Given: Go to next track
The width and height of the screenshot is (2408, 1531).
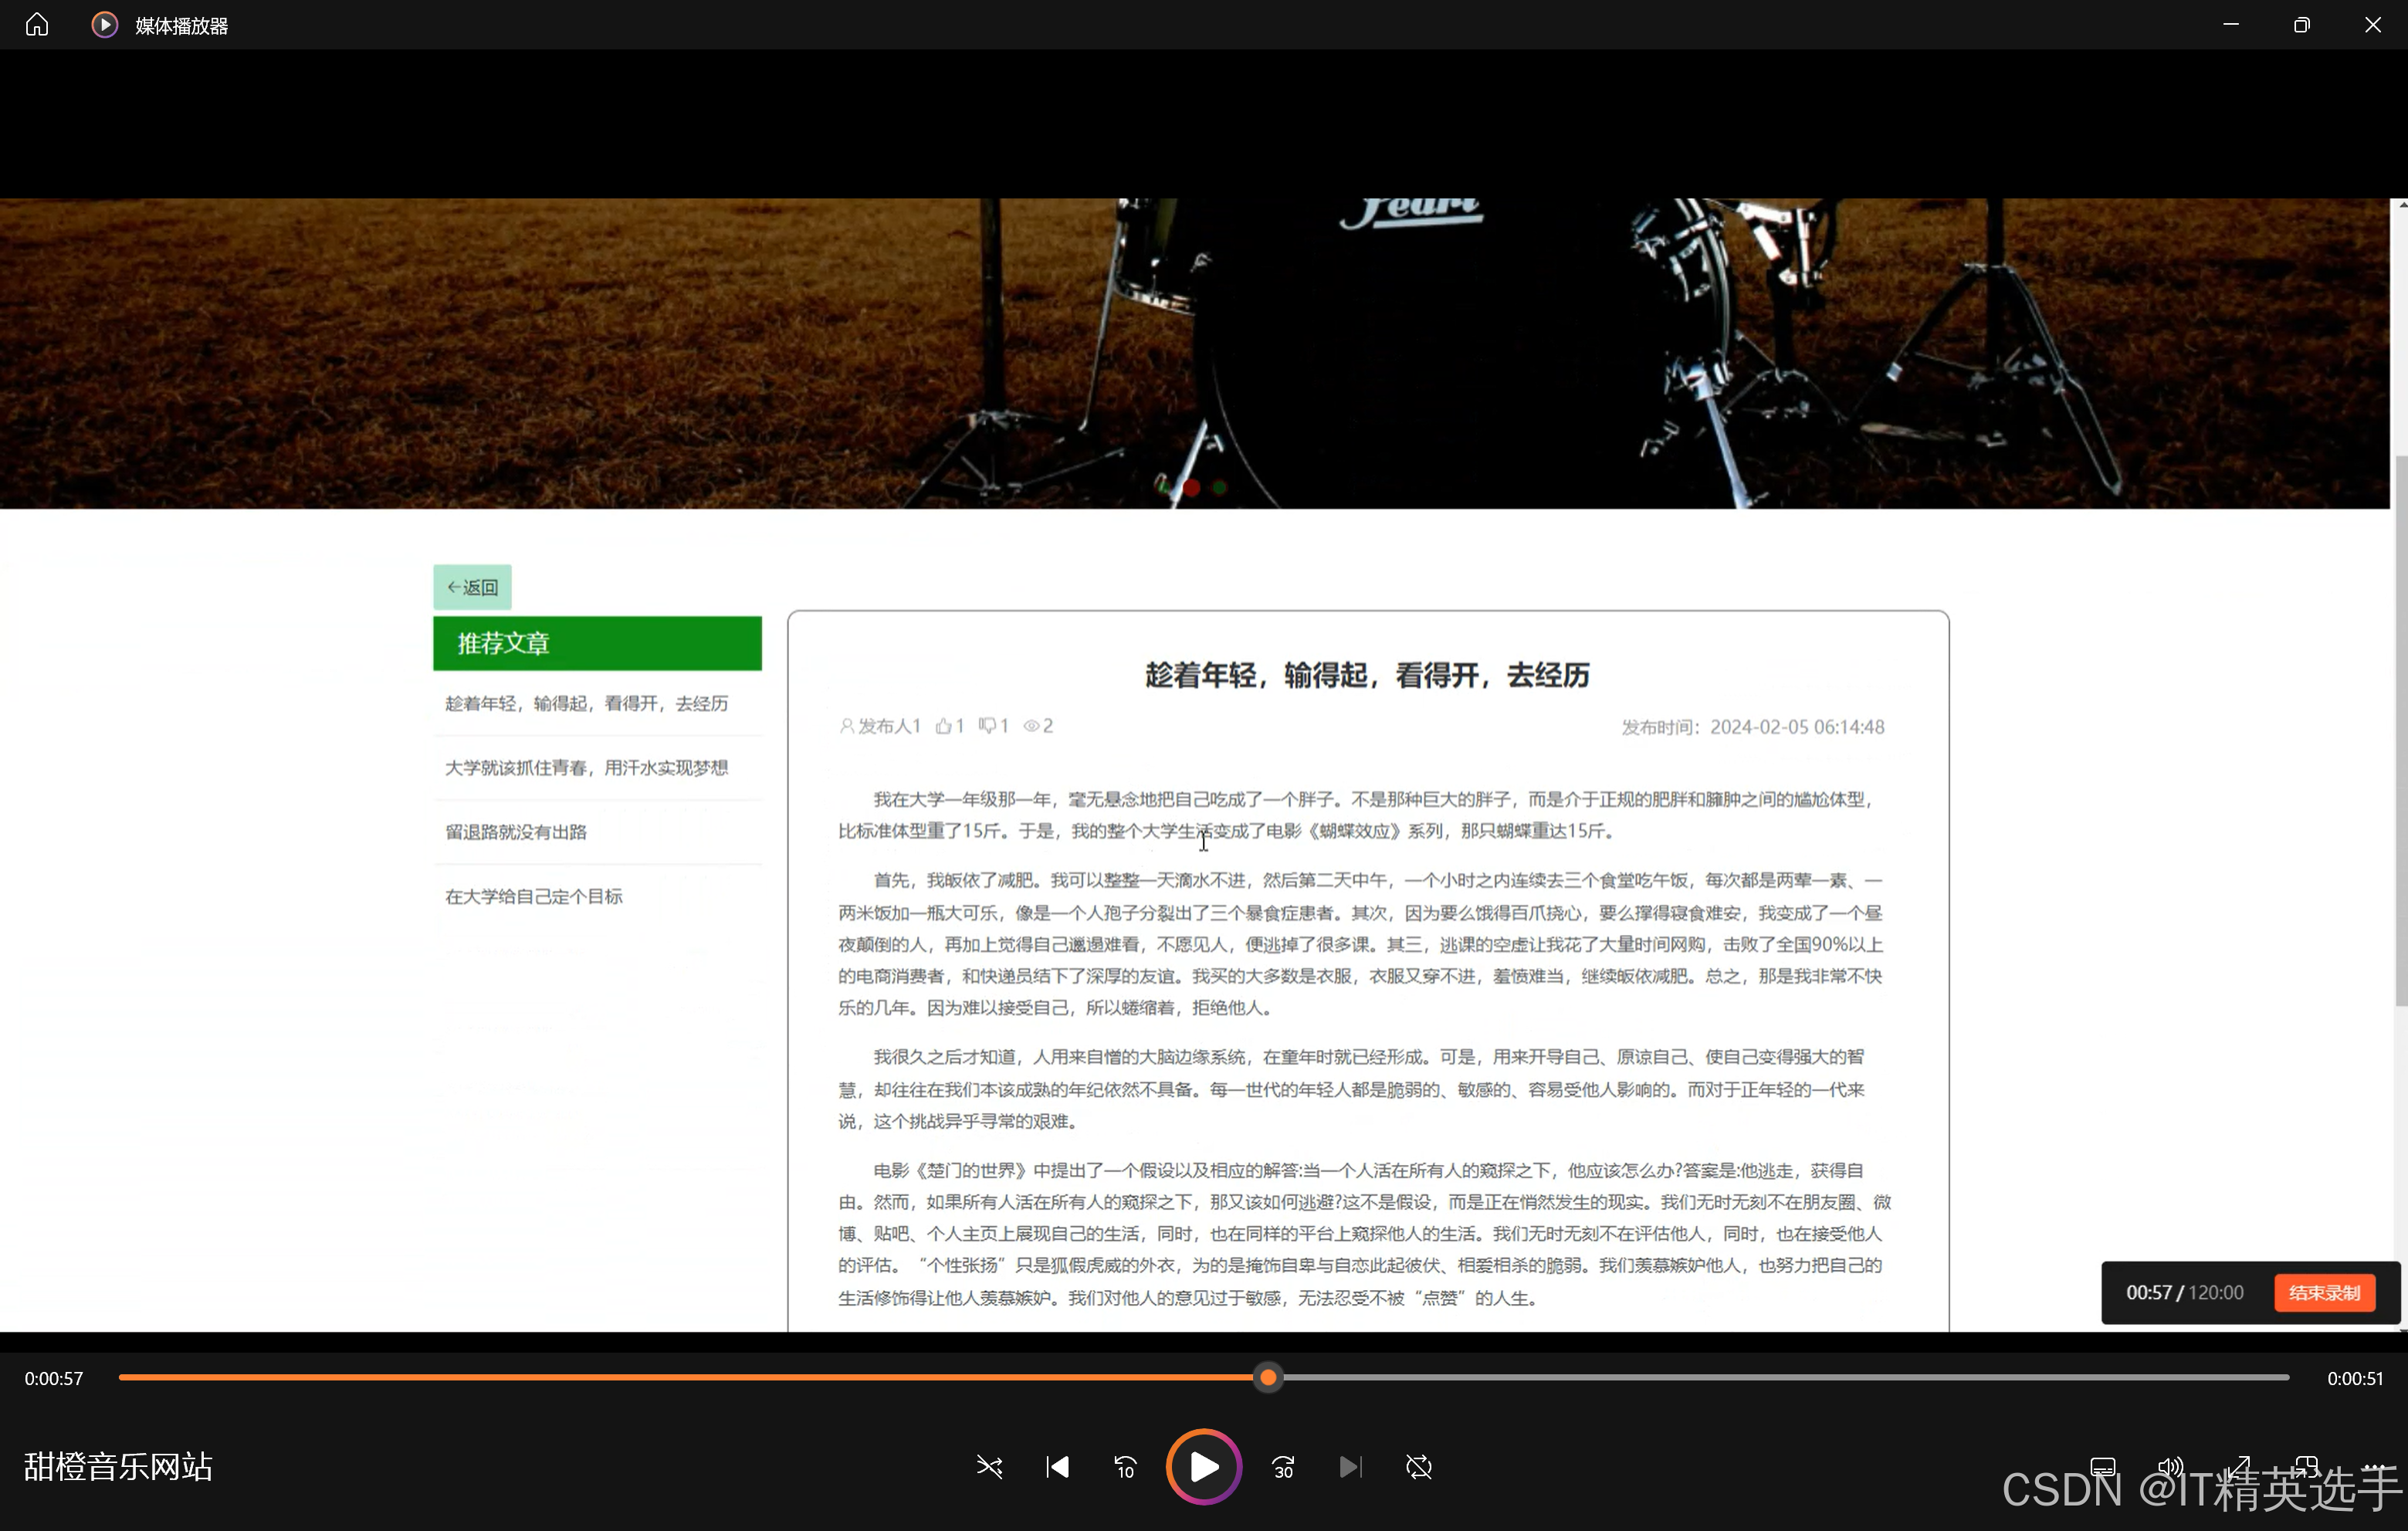Looking at the screenshot, I should 1350,1467.
